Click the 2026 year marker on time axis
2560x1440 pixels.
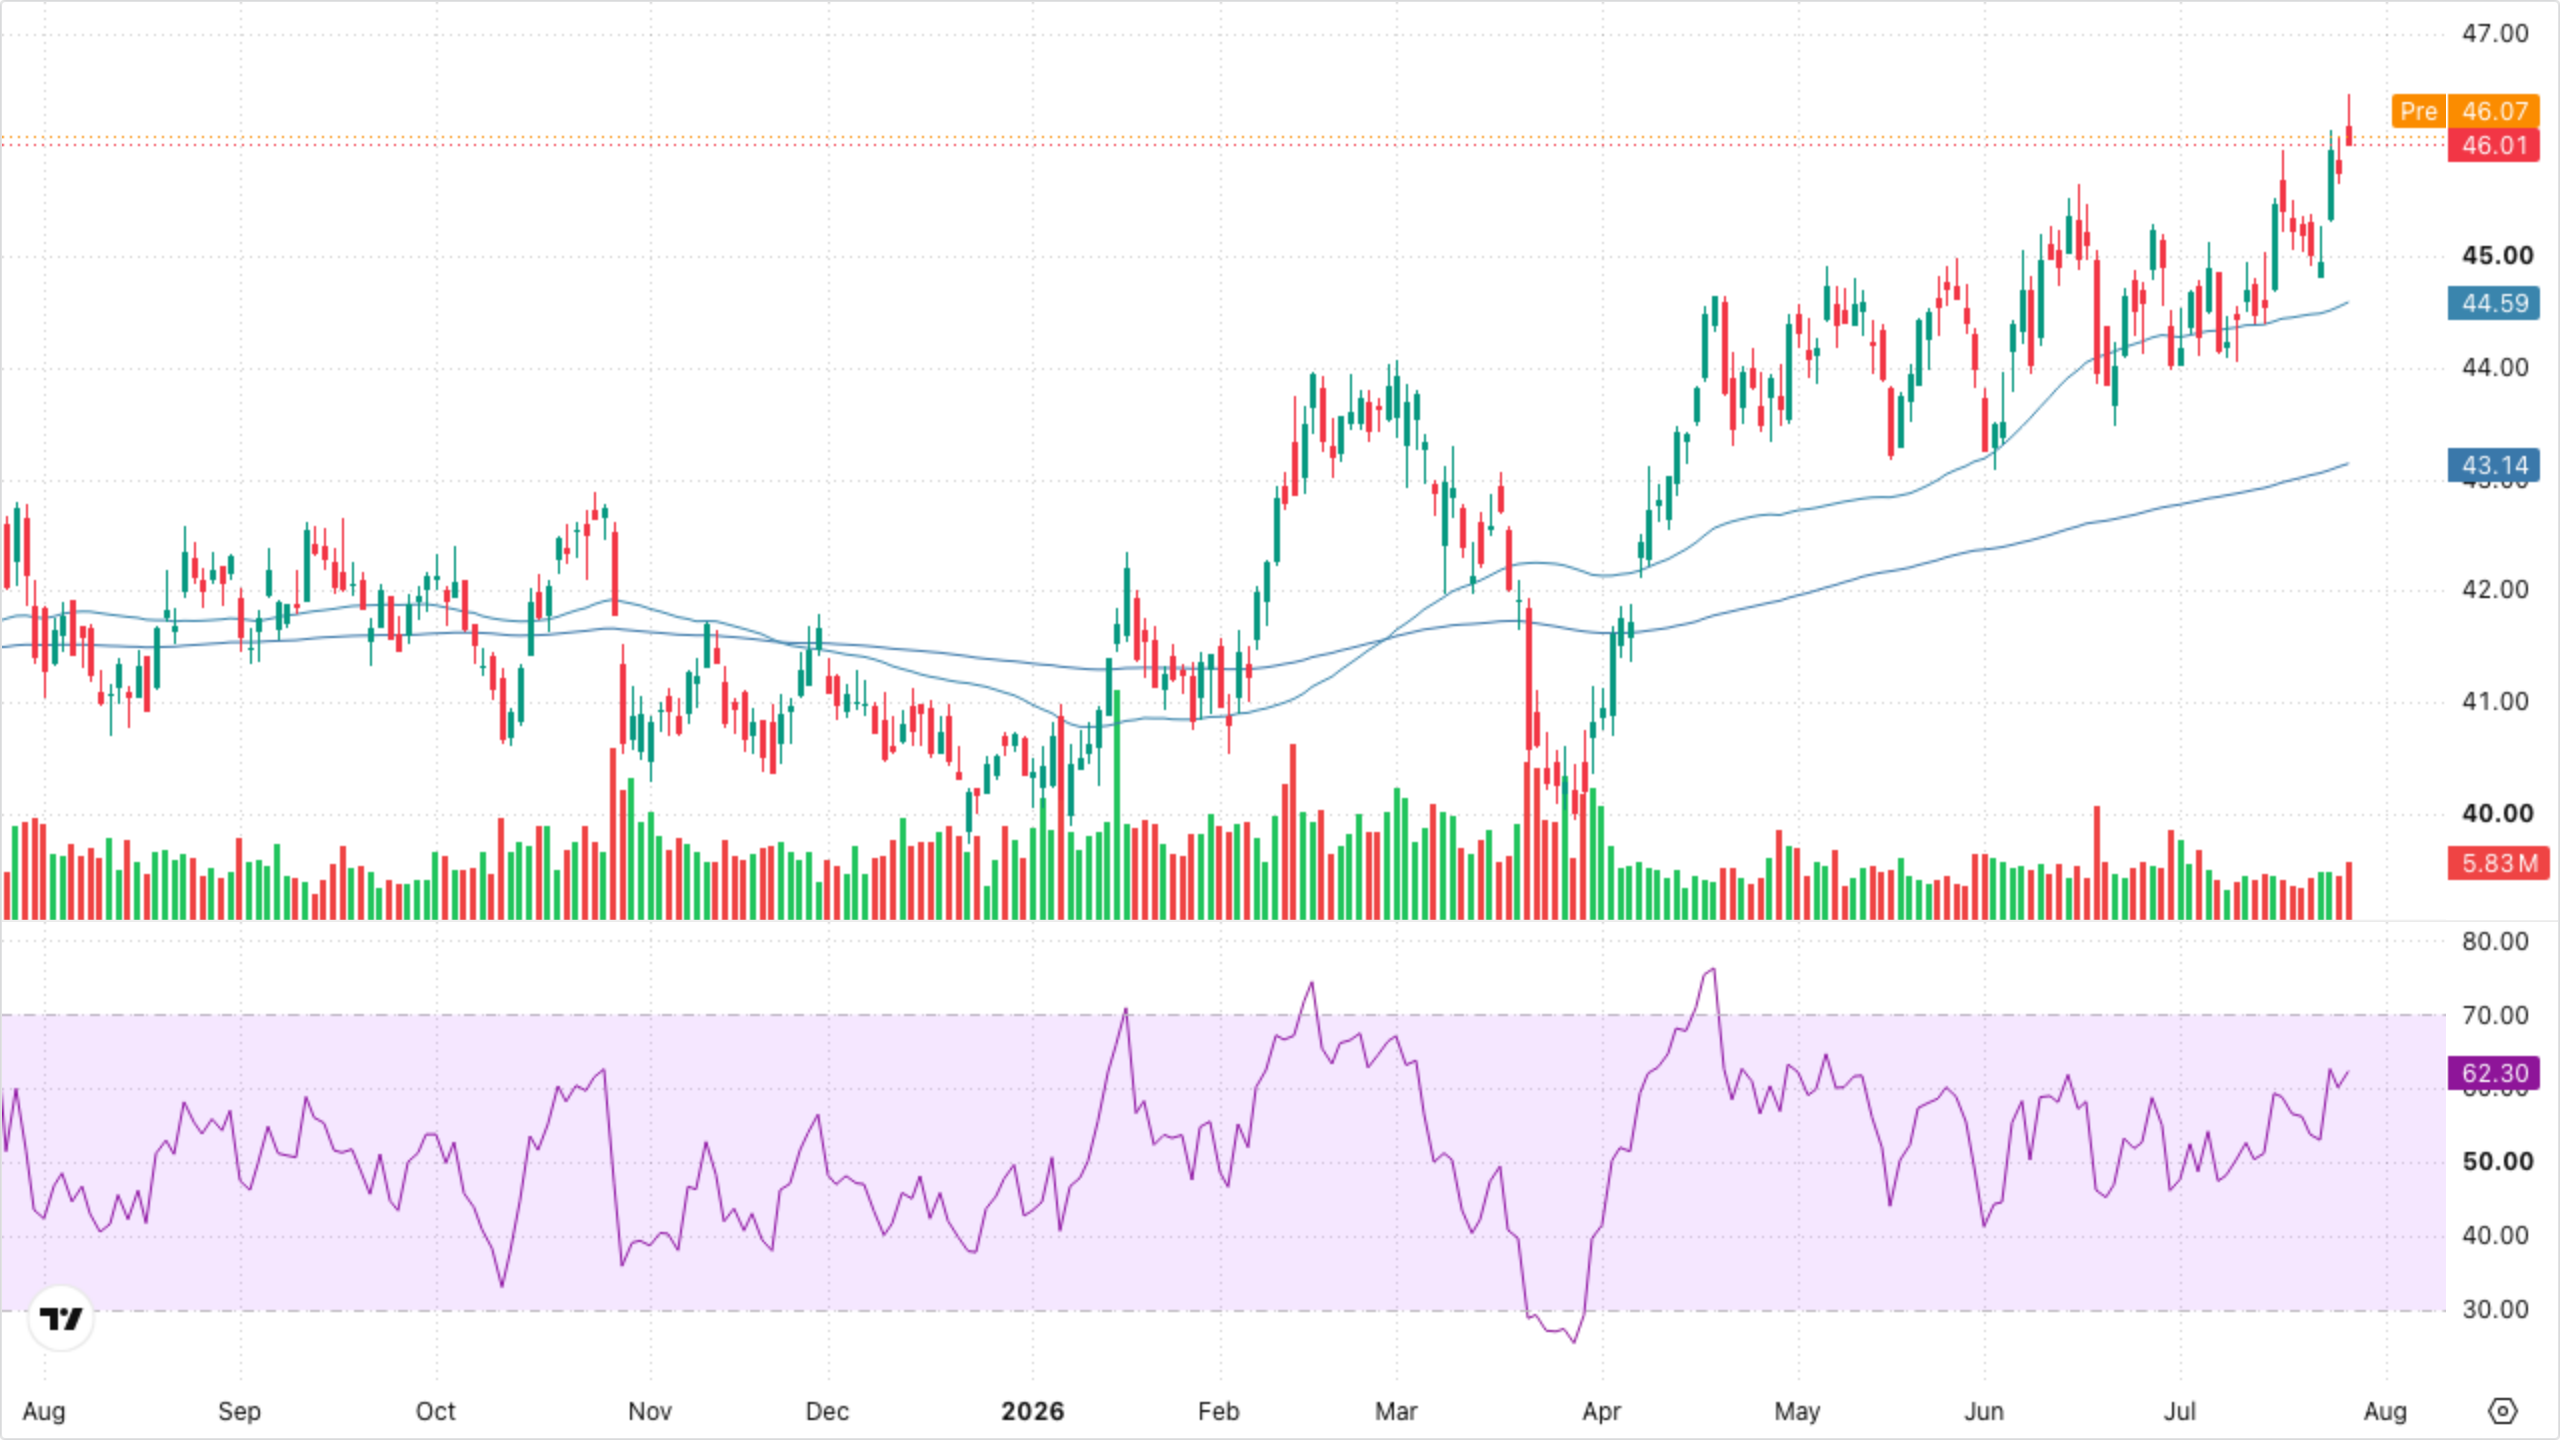pyautogui.click(x=1032, y=1411)
